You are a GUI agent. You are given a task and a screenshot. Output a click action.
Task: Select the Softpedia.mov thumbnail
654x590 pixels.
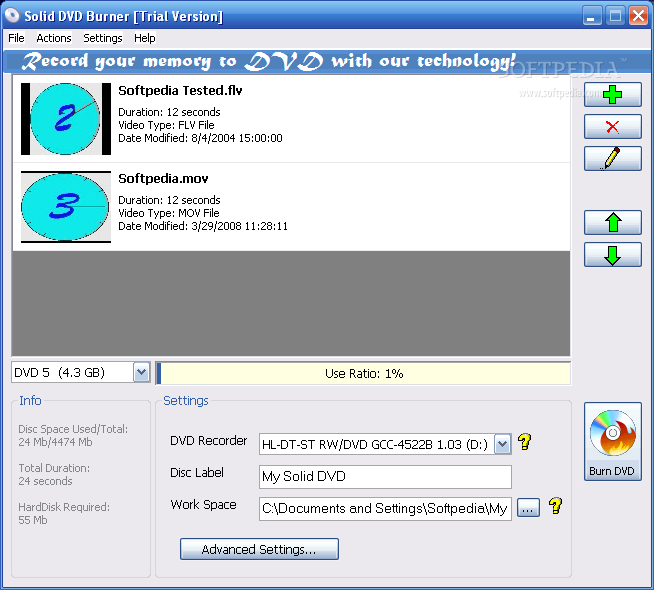pyautogui.click(x=66, y=207)
